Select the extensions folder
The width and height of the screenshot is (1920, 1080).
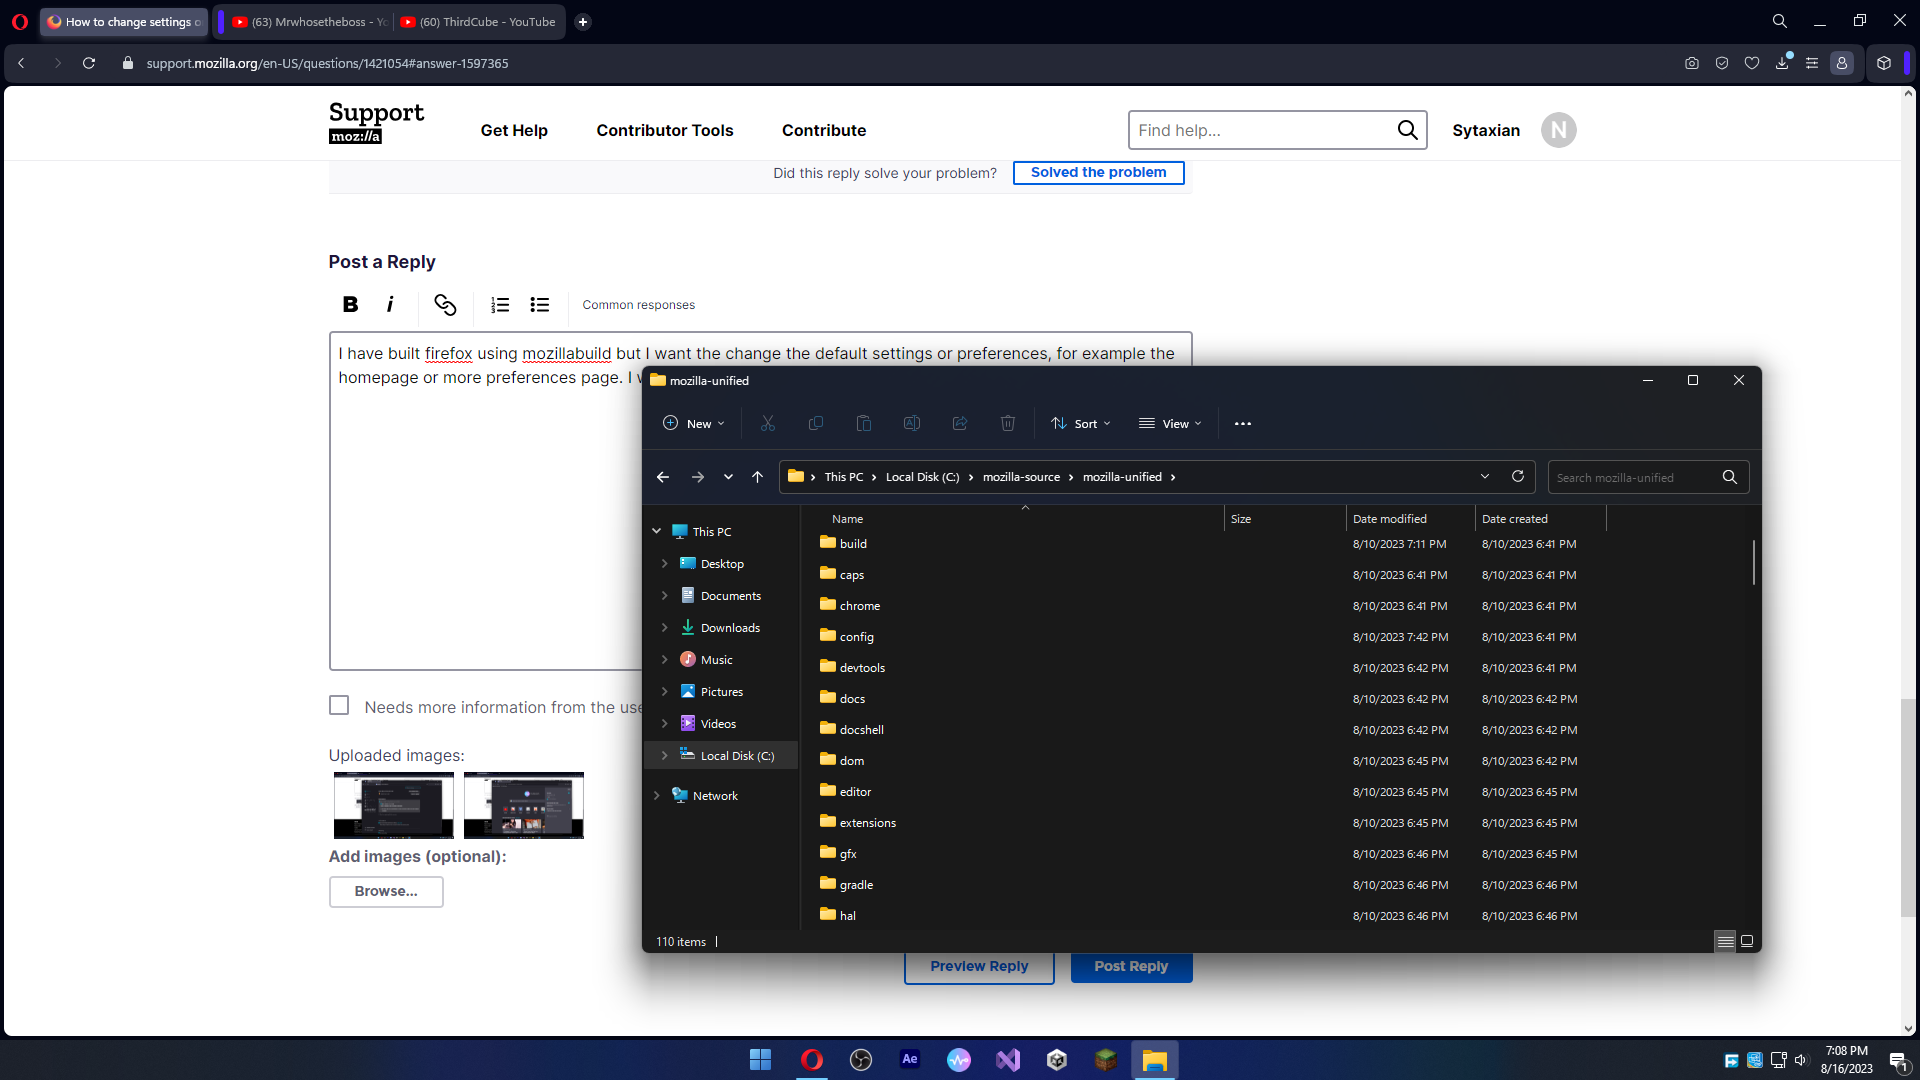[867, 822]
